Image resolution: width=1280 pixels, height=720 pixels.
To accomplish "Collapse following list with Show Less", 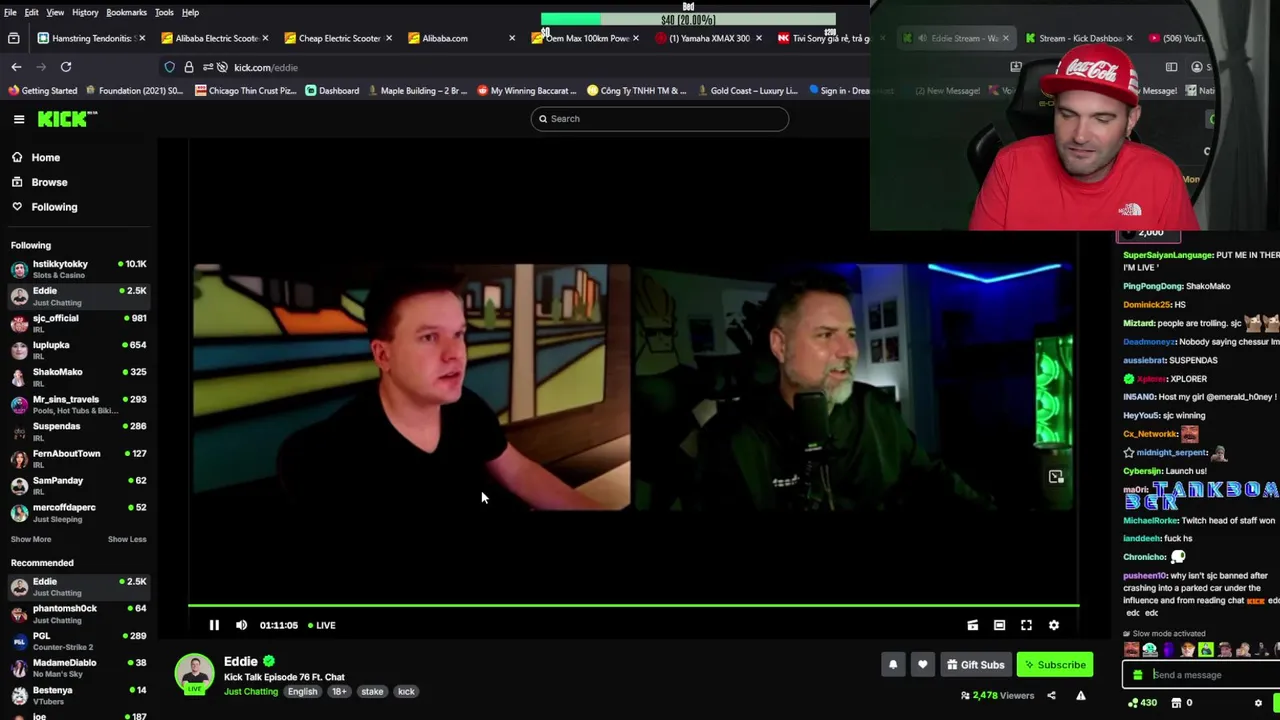I will 127,539.
